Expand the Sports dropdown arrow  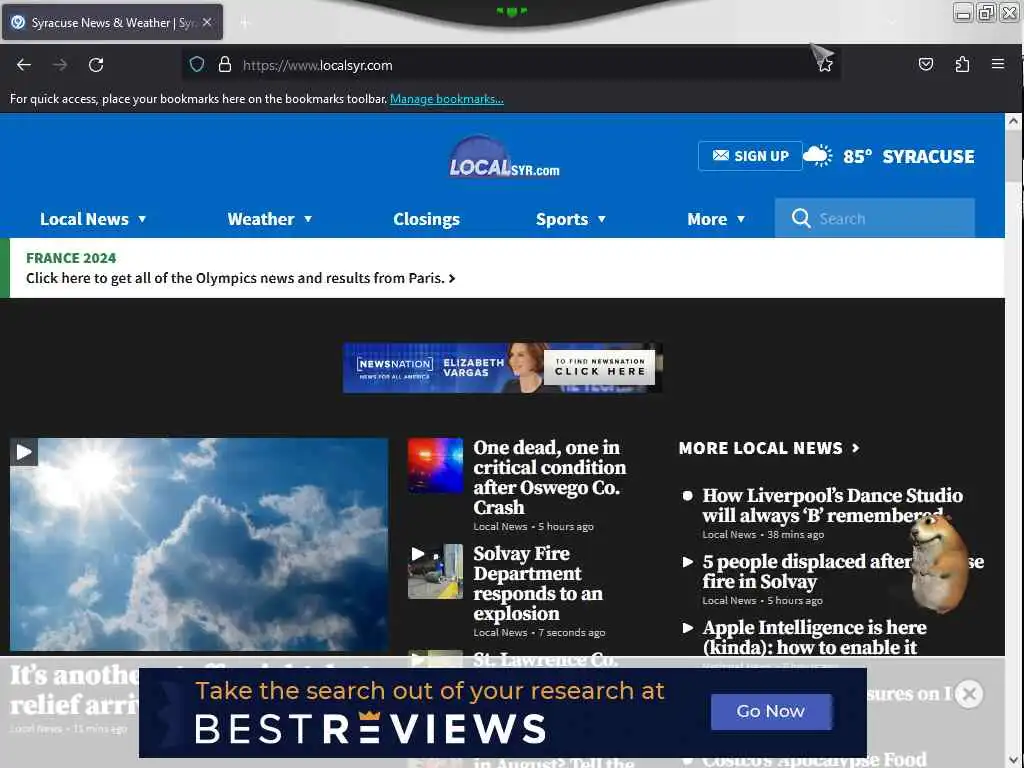pyautogui.click(x=602, y=219)
